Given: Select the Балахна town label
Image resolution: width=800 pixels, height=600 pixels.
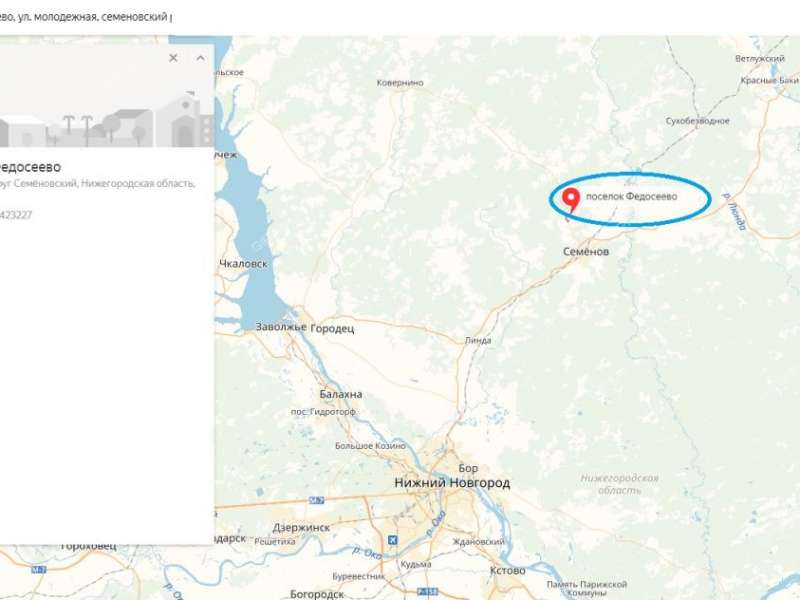Looking at the screenshot, I should [x=341, y=394].
